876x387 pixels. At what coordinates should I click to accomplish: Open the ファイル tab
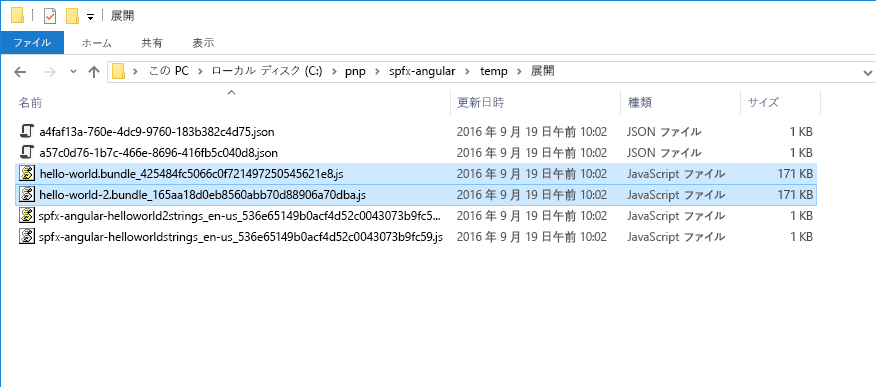pos(32,42)
